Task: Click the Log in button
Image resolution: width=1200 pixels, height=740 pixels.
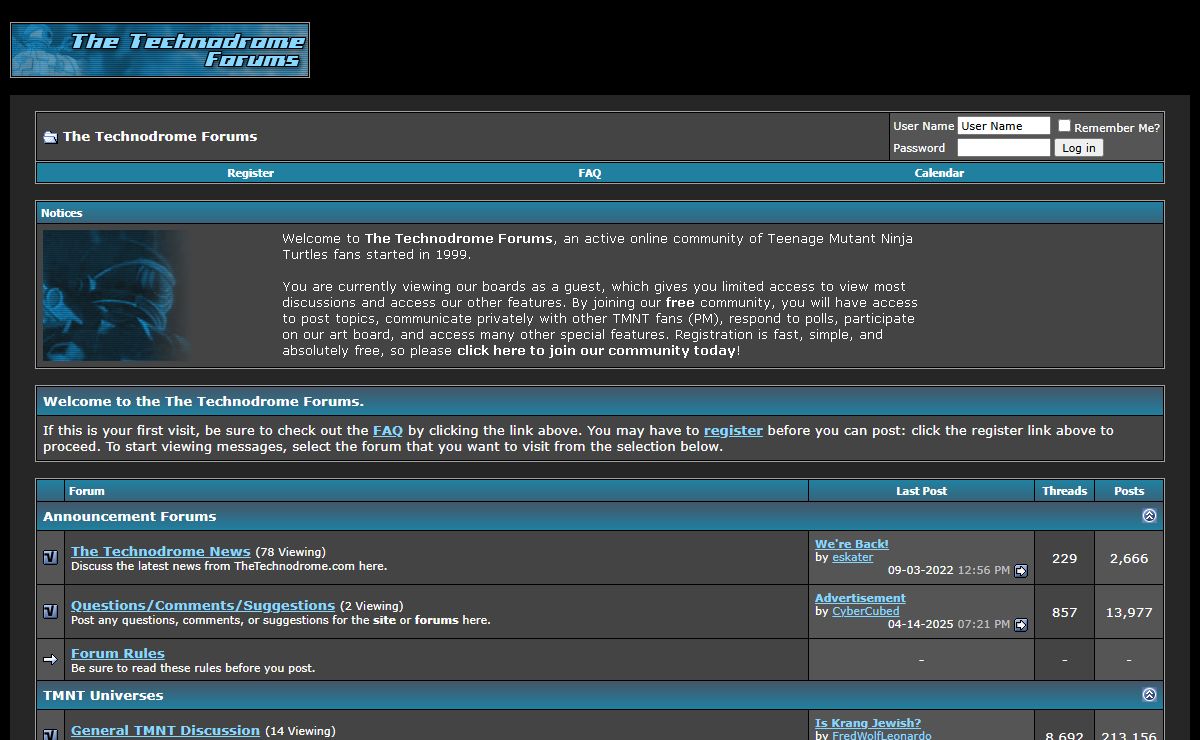Action: tap(1078, 148)
